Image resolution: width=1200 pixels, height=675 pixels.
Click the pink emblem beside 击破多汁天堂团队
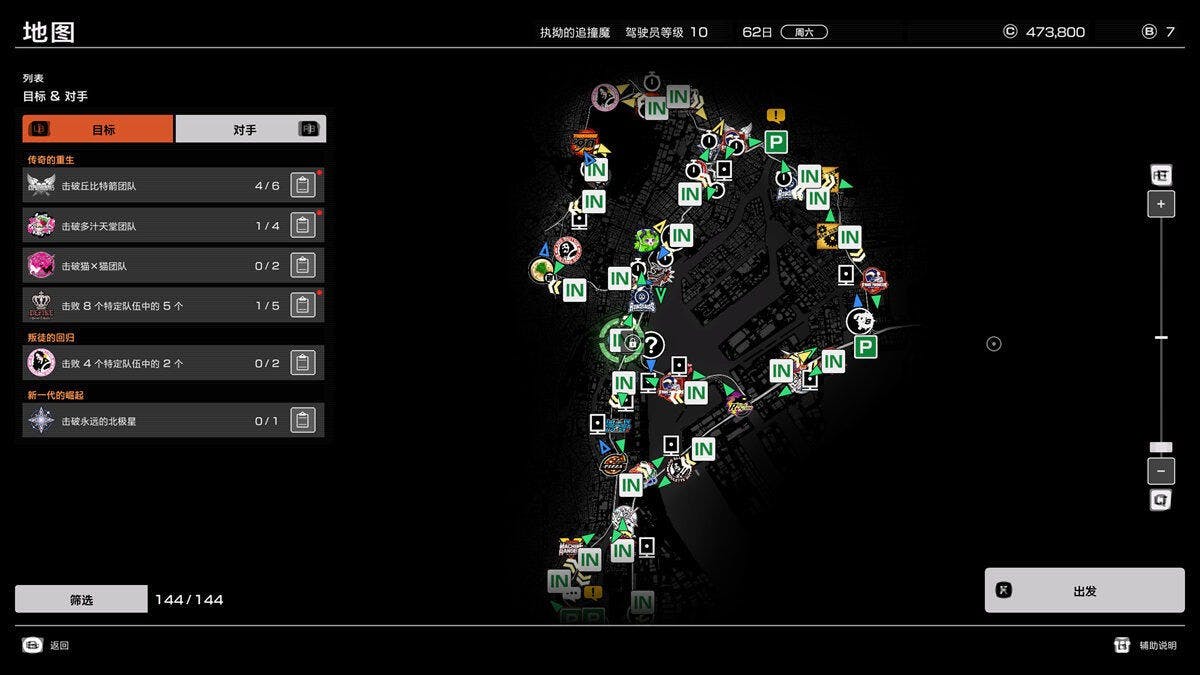click(41, 226)
